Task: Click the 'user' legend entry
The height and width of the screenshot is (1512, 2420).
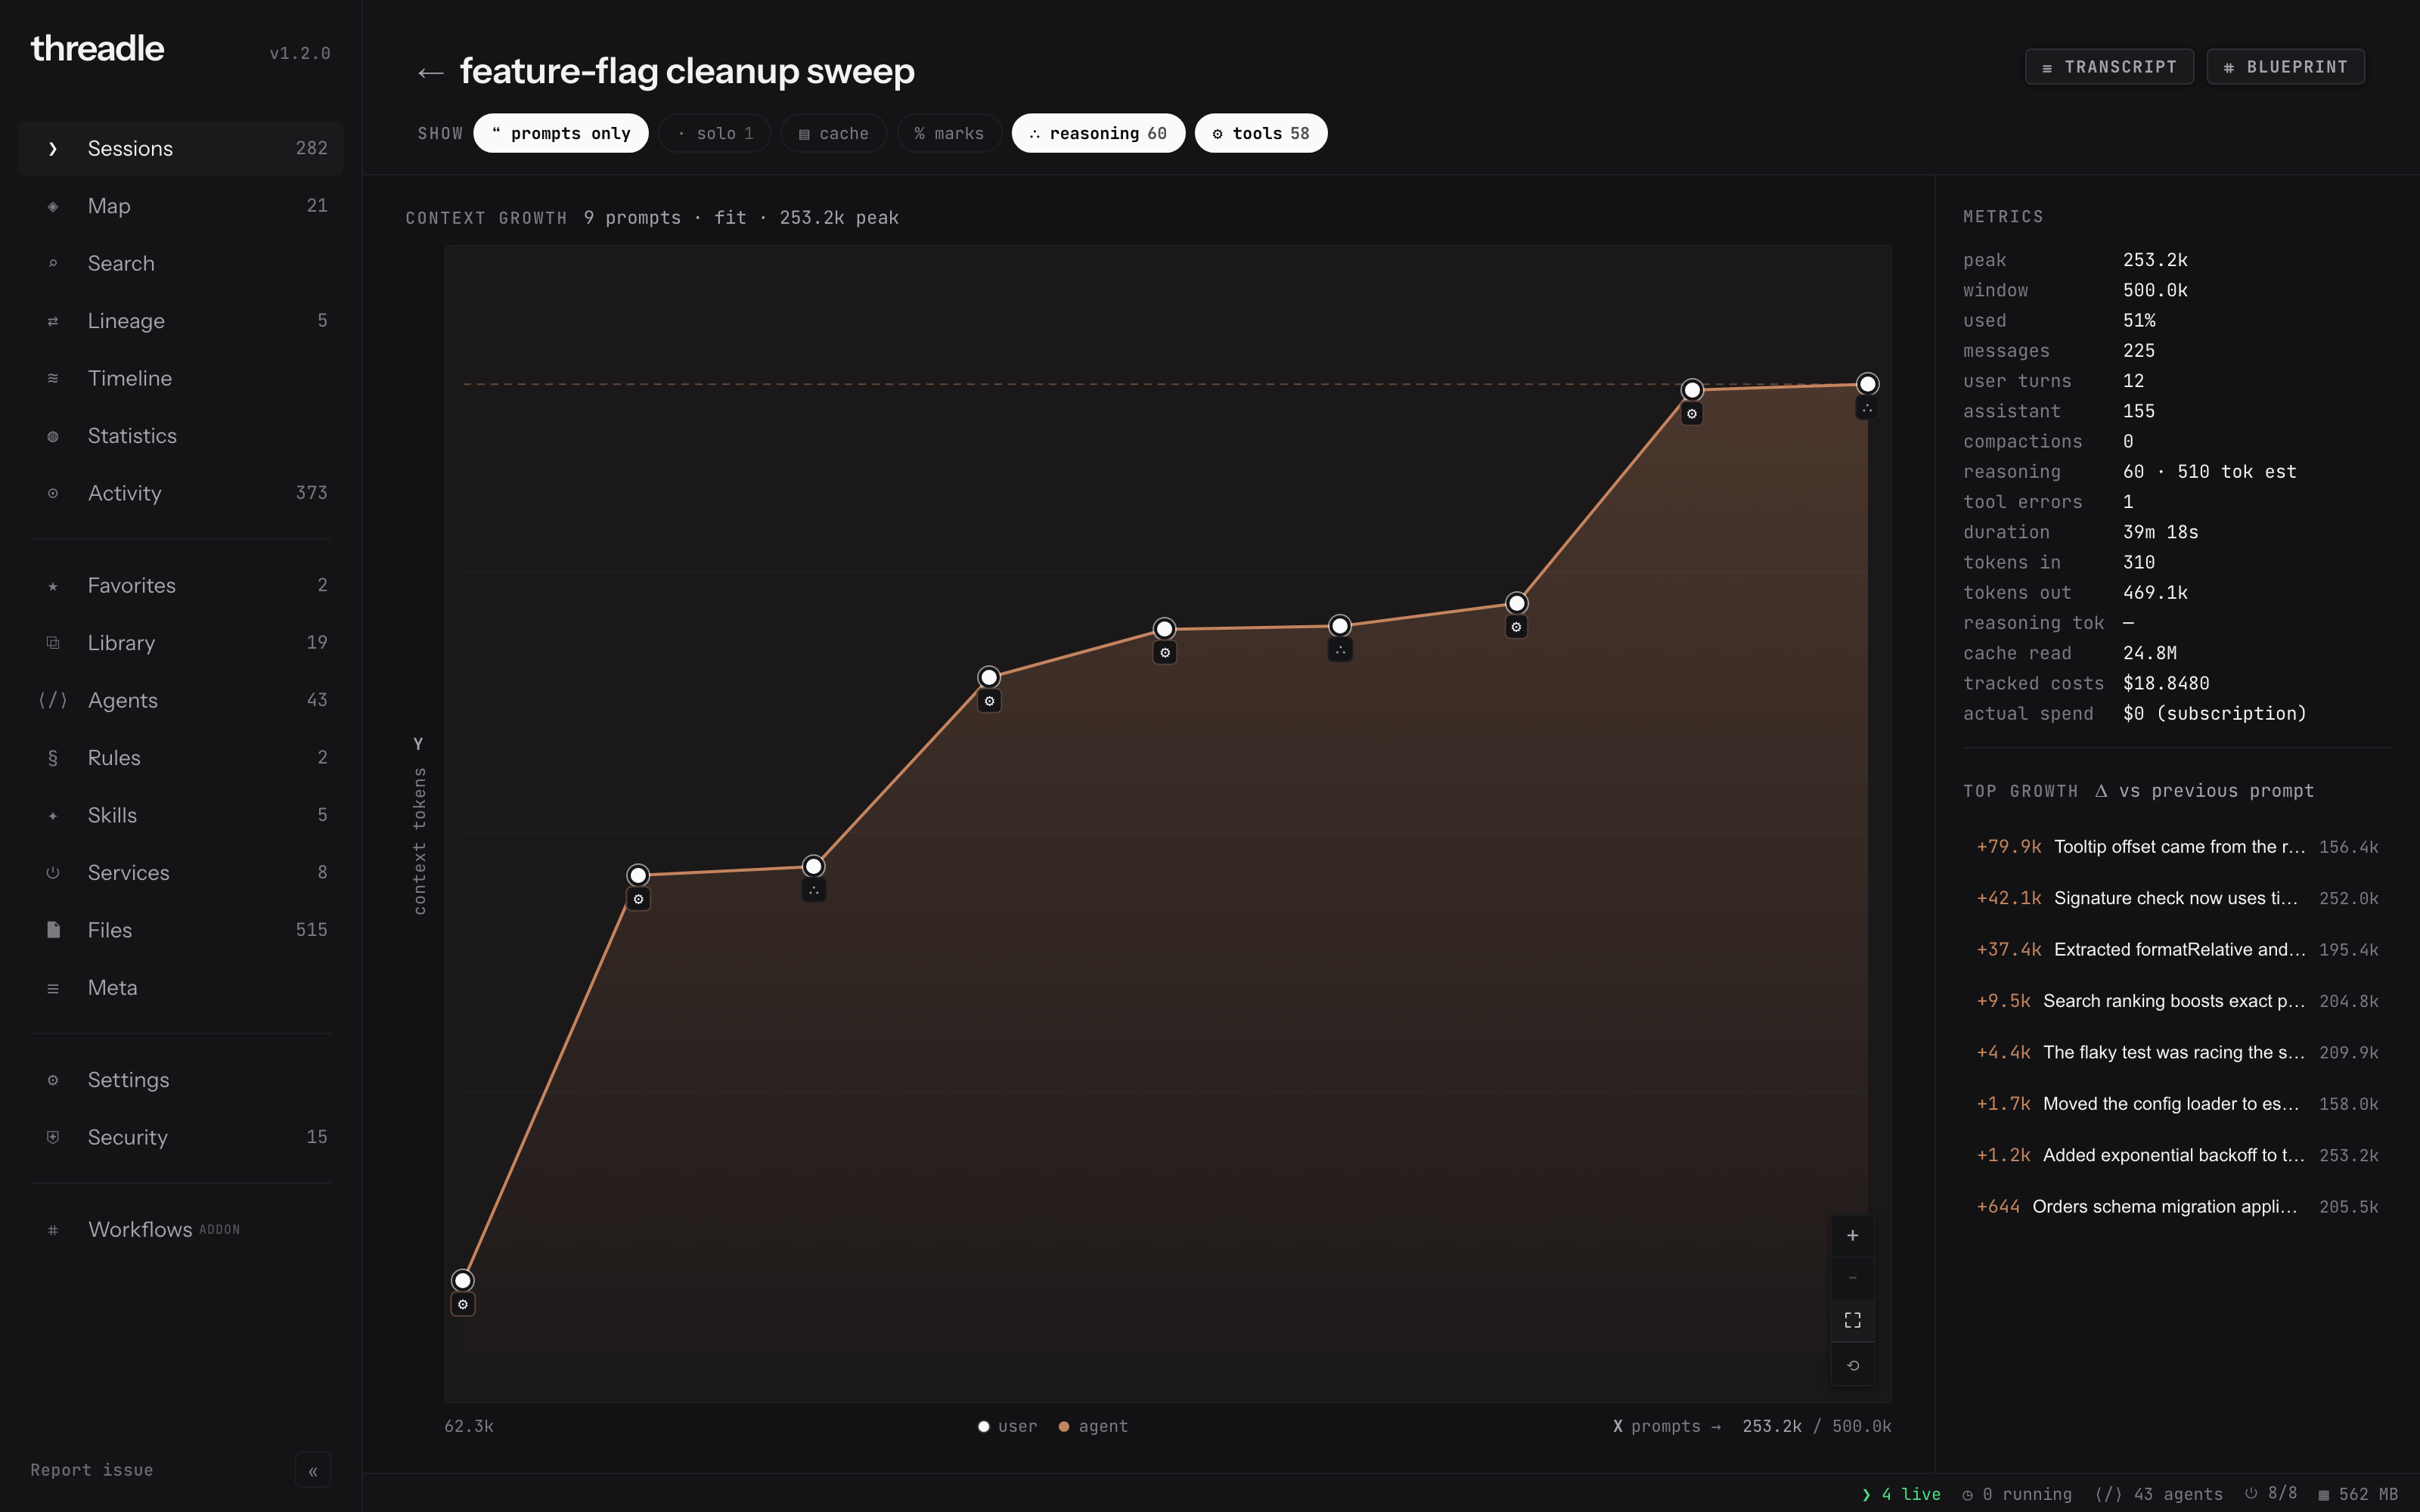Action: click(1008, 1427)
